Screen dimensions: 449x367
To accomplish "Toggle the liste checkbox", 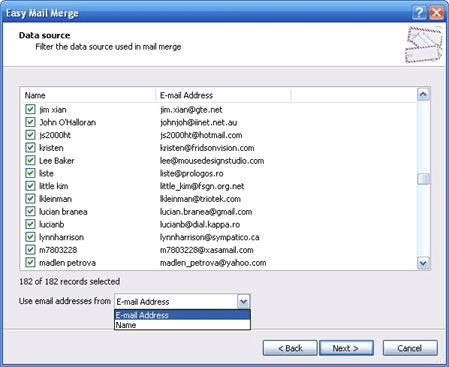I will click(30, 173).
